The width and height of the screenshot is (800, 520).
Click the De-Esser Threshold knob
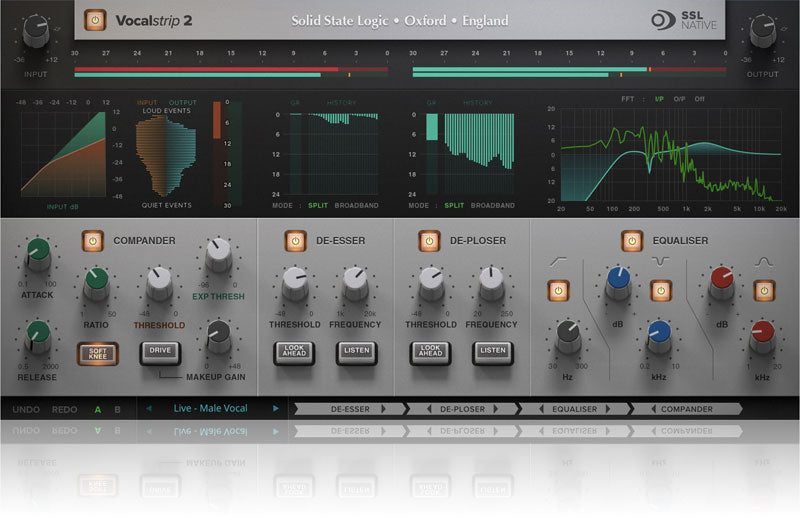(295, 284)
